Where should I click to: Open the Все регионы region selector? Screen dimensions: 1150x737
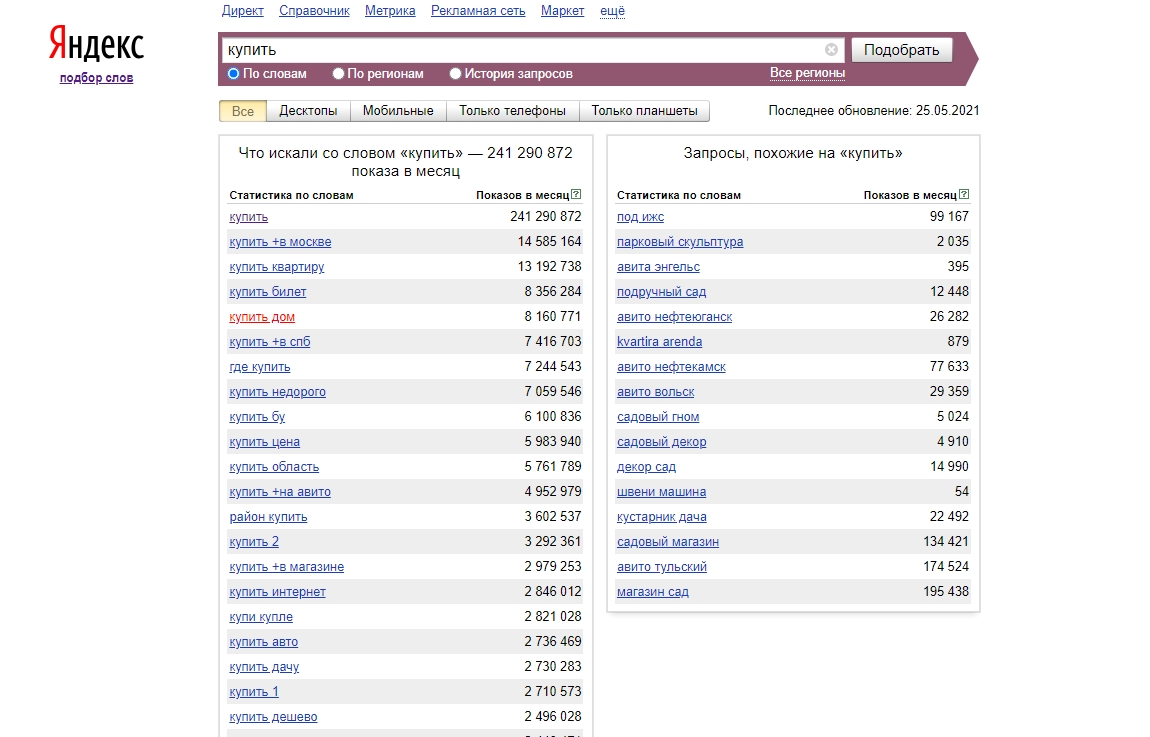pos(807,73)
